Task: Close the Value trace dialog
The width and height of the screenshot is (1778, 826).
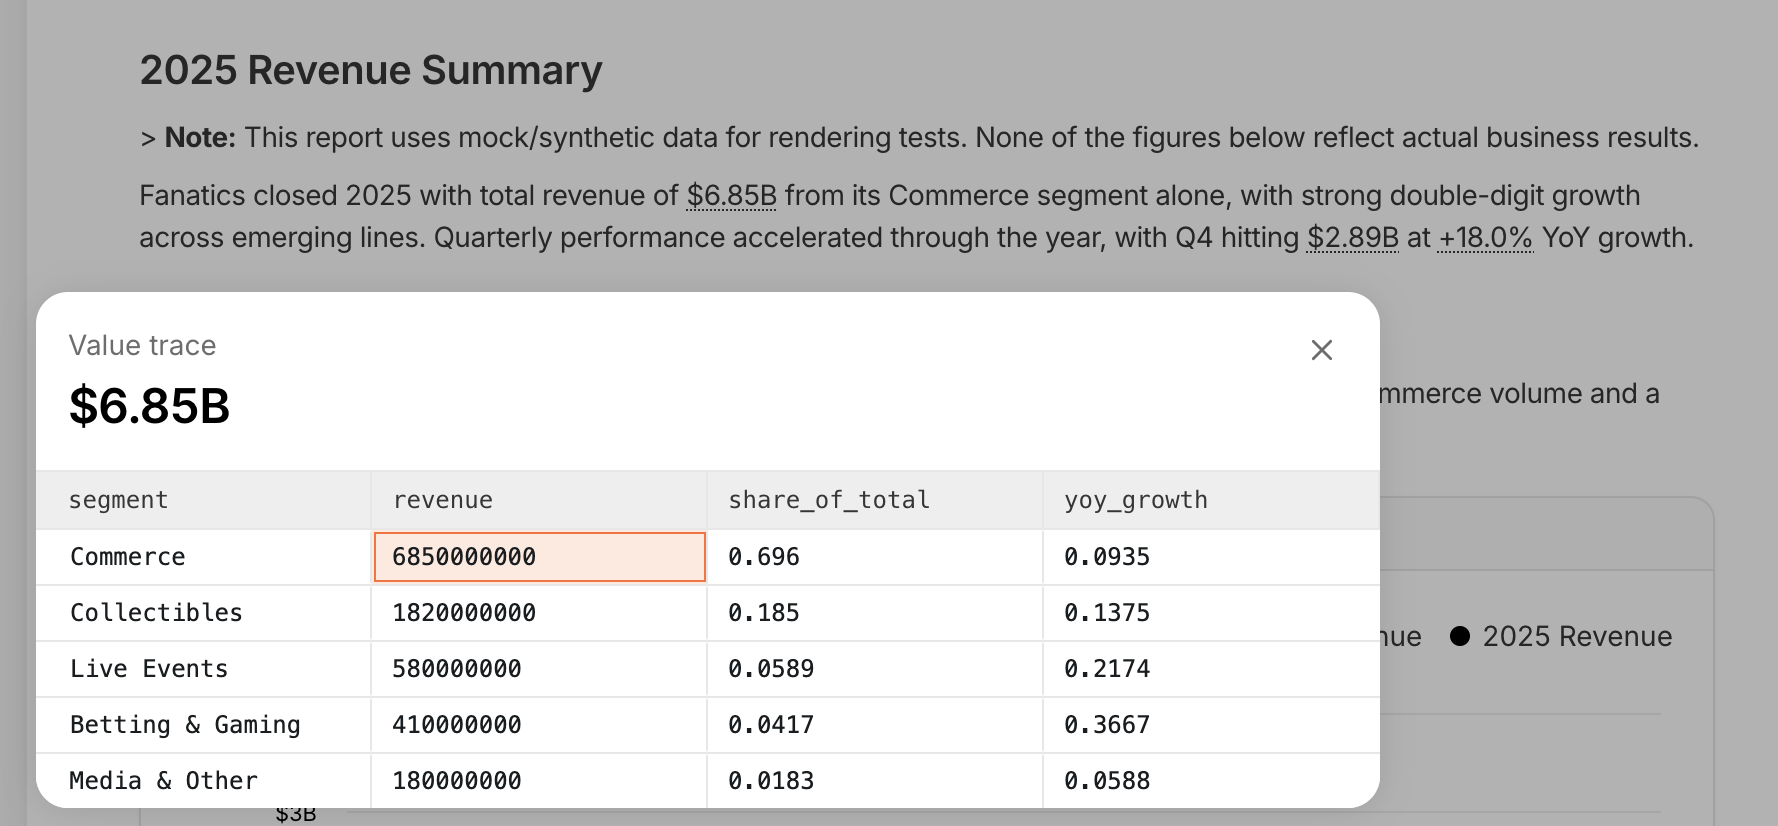Action: pyautogui.click(x=1321, y=350)
